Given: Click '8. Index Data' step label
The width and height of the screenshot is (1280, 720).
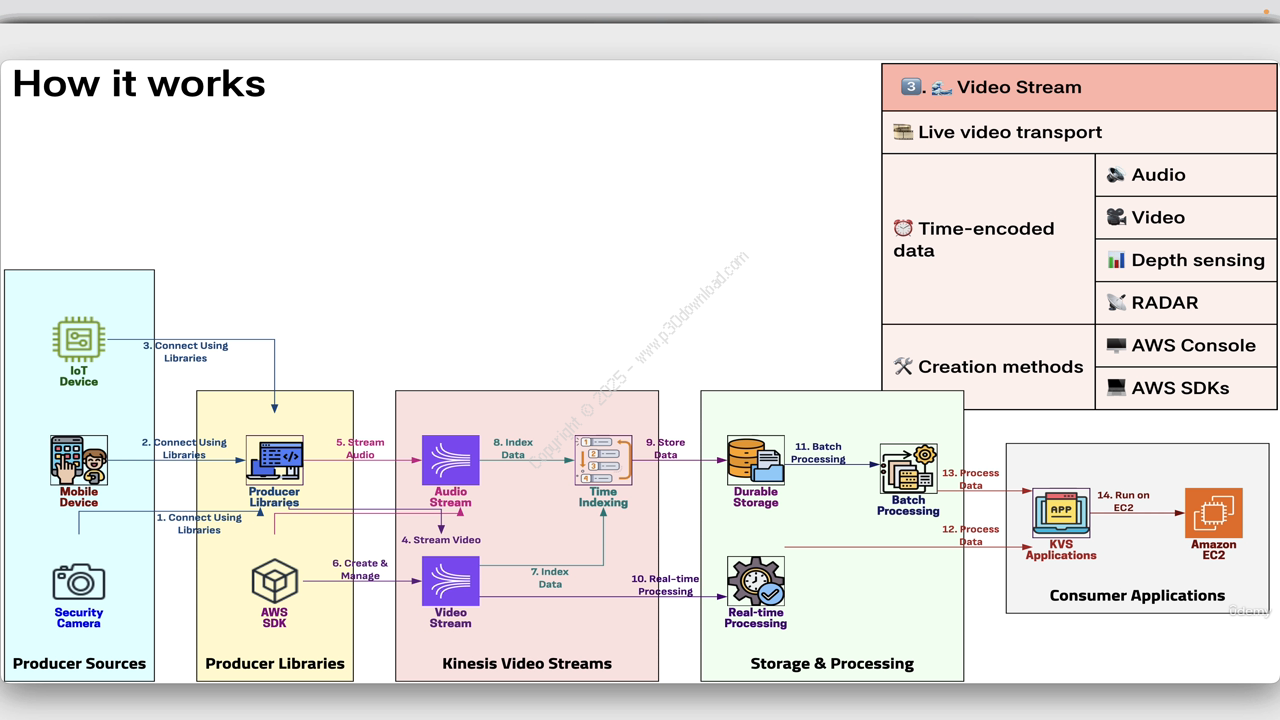Looking at the screenshot, I should click(513, 448).
